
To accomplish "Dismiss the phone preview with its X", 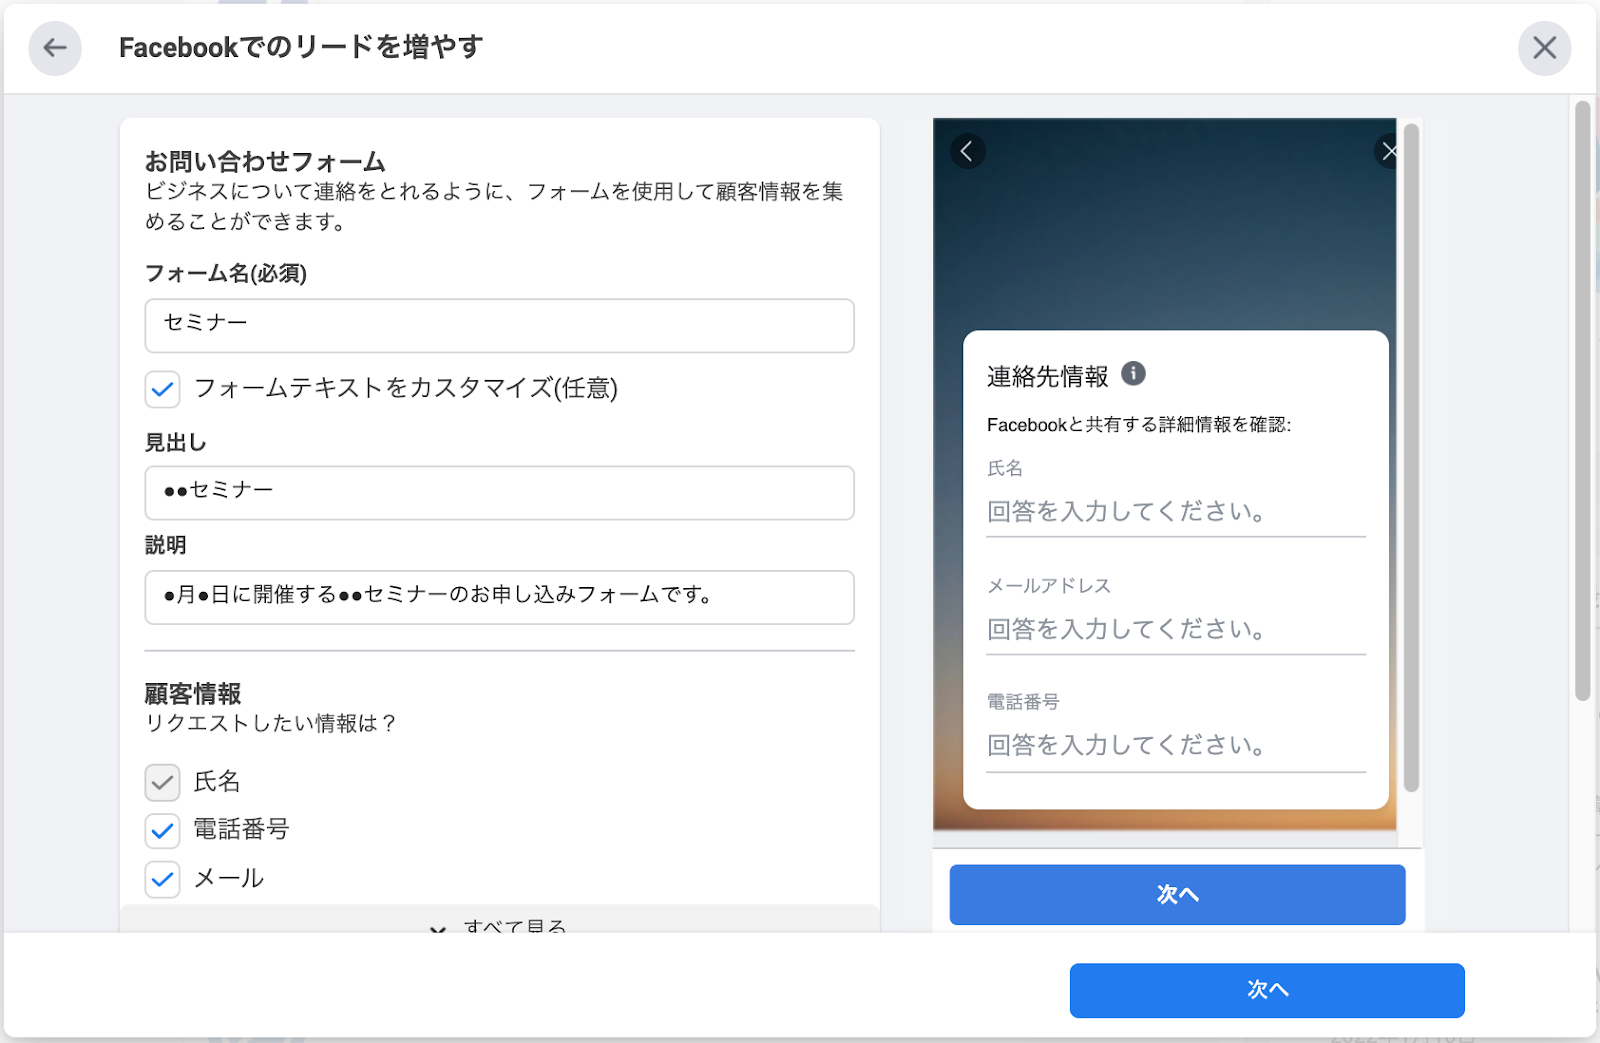I will click(1388, 151).
